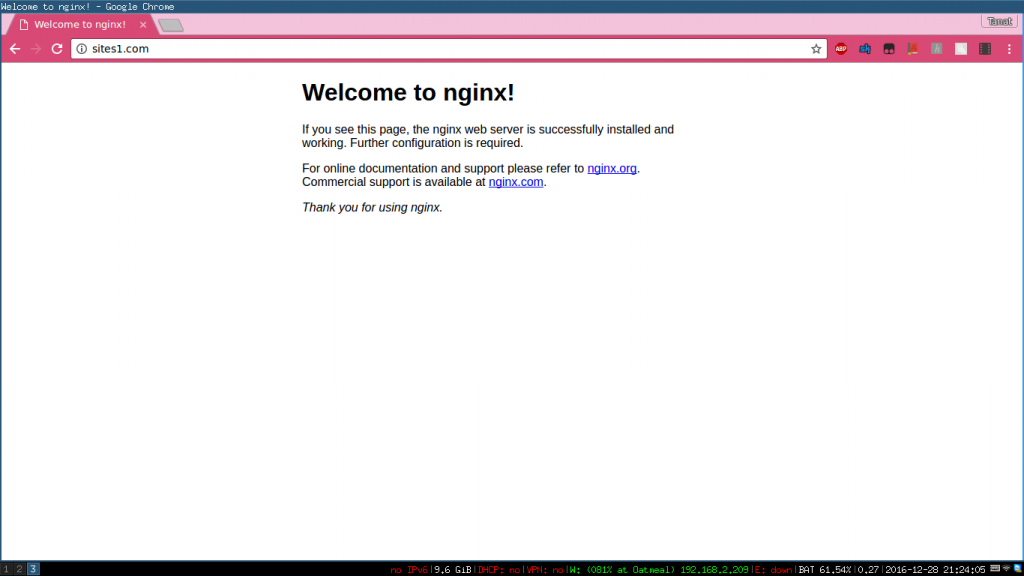Click the 'DHCP: no' status entry
Screen dimensions: 1024x576
[x=499, y=570]
